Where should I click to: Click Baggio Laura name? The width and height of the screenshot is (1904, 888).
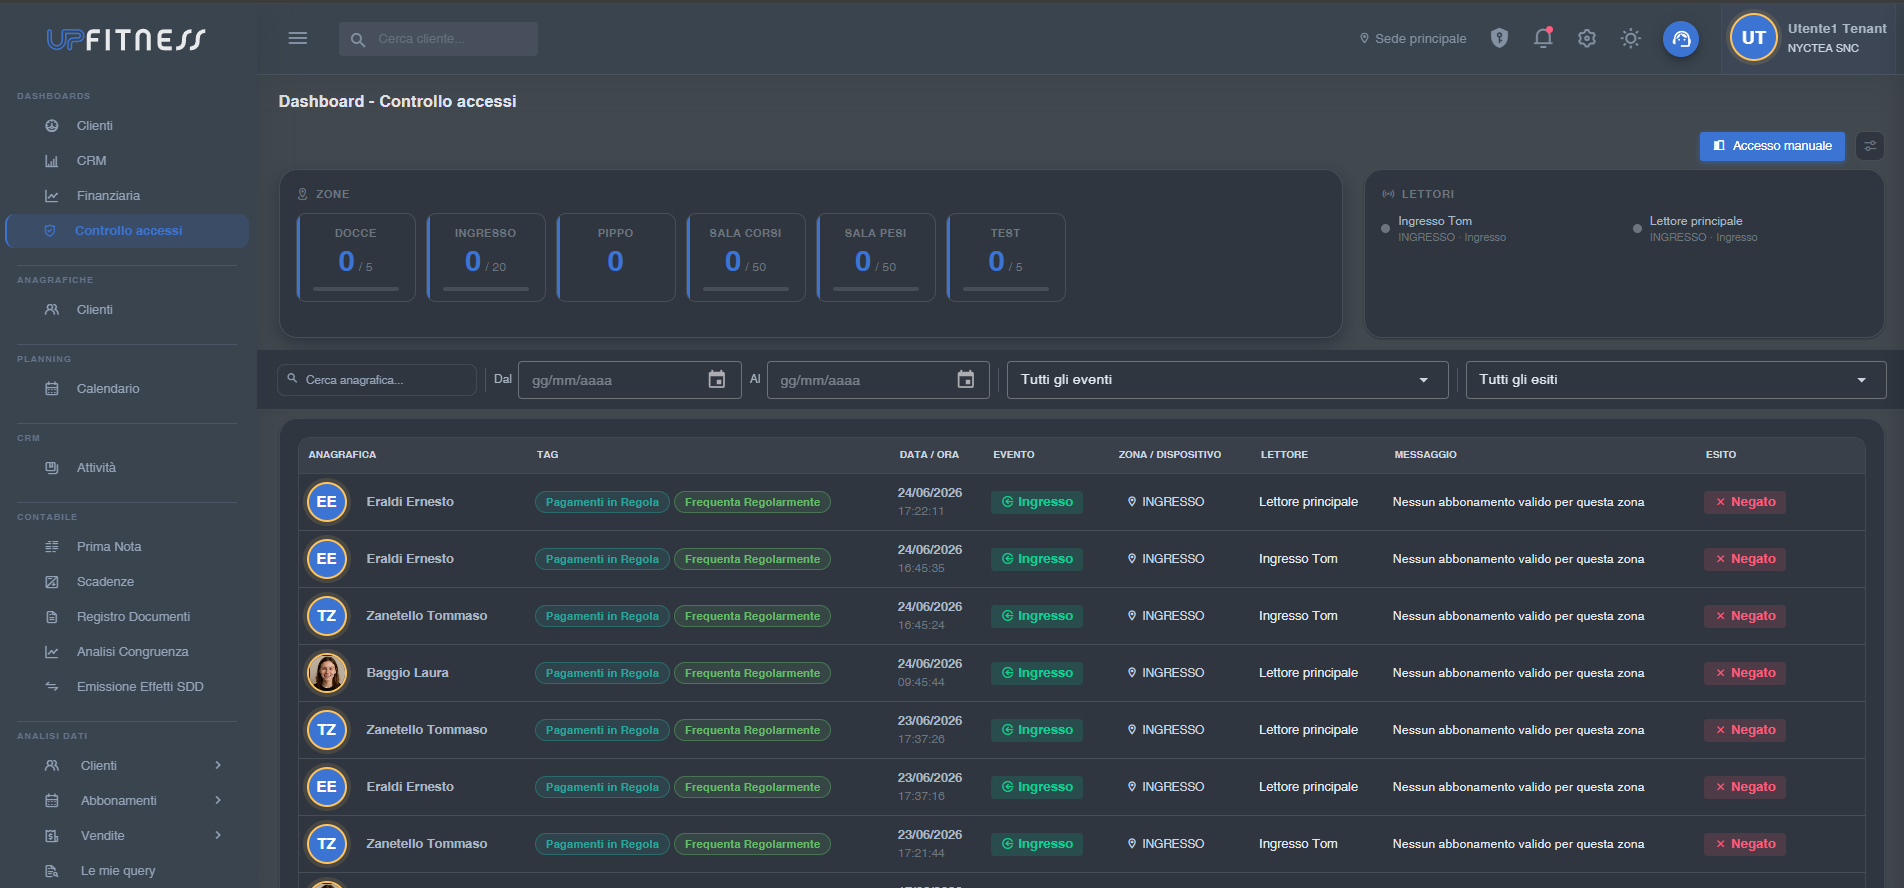pos(407,673)
